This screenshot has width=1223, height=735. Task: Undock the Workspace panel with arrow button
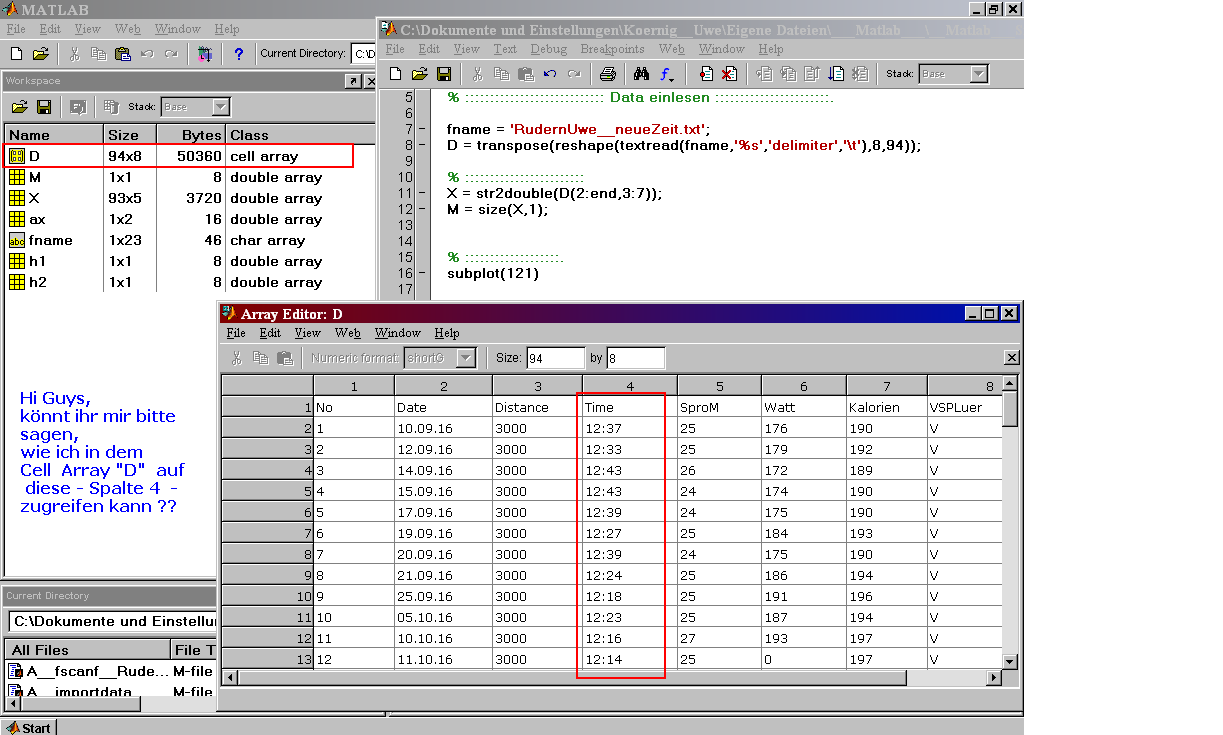[353, 81]
